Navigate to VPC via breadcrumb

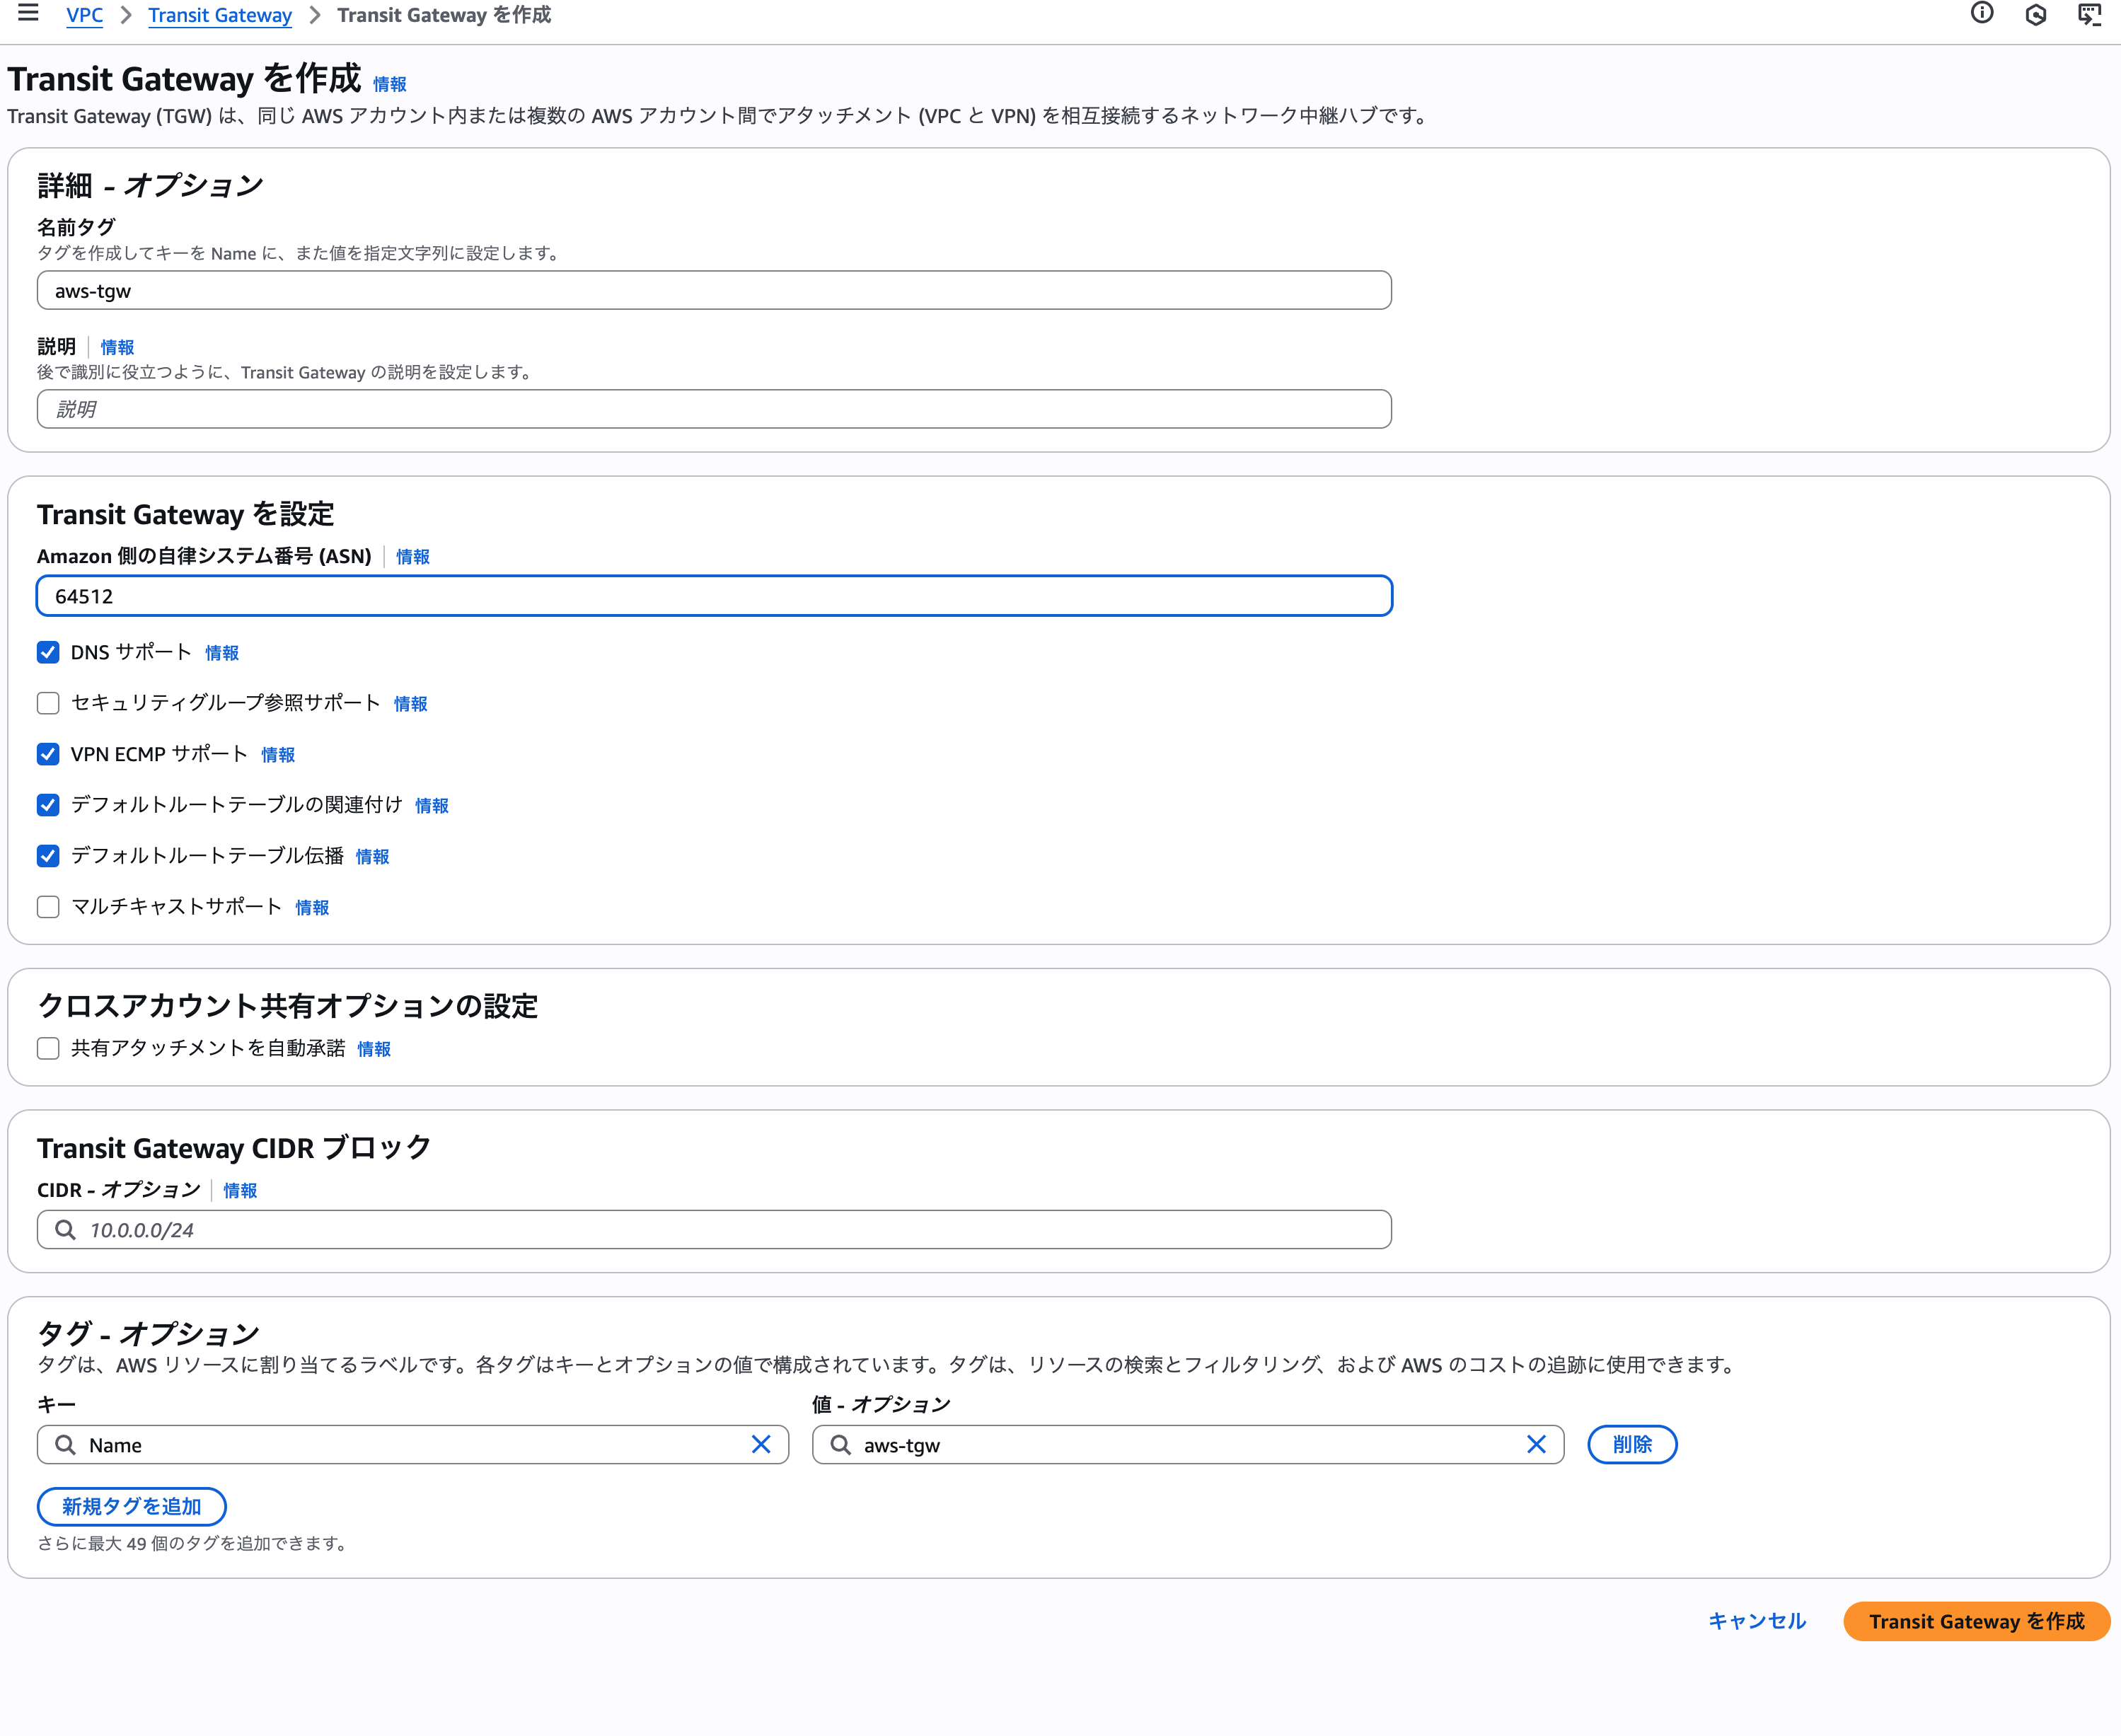click(x=84, y=15)
